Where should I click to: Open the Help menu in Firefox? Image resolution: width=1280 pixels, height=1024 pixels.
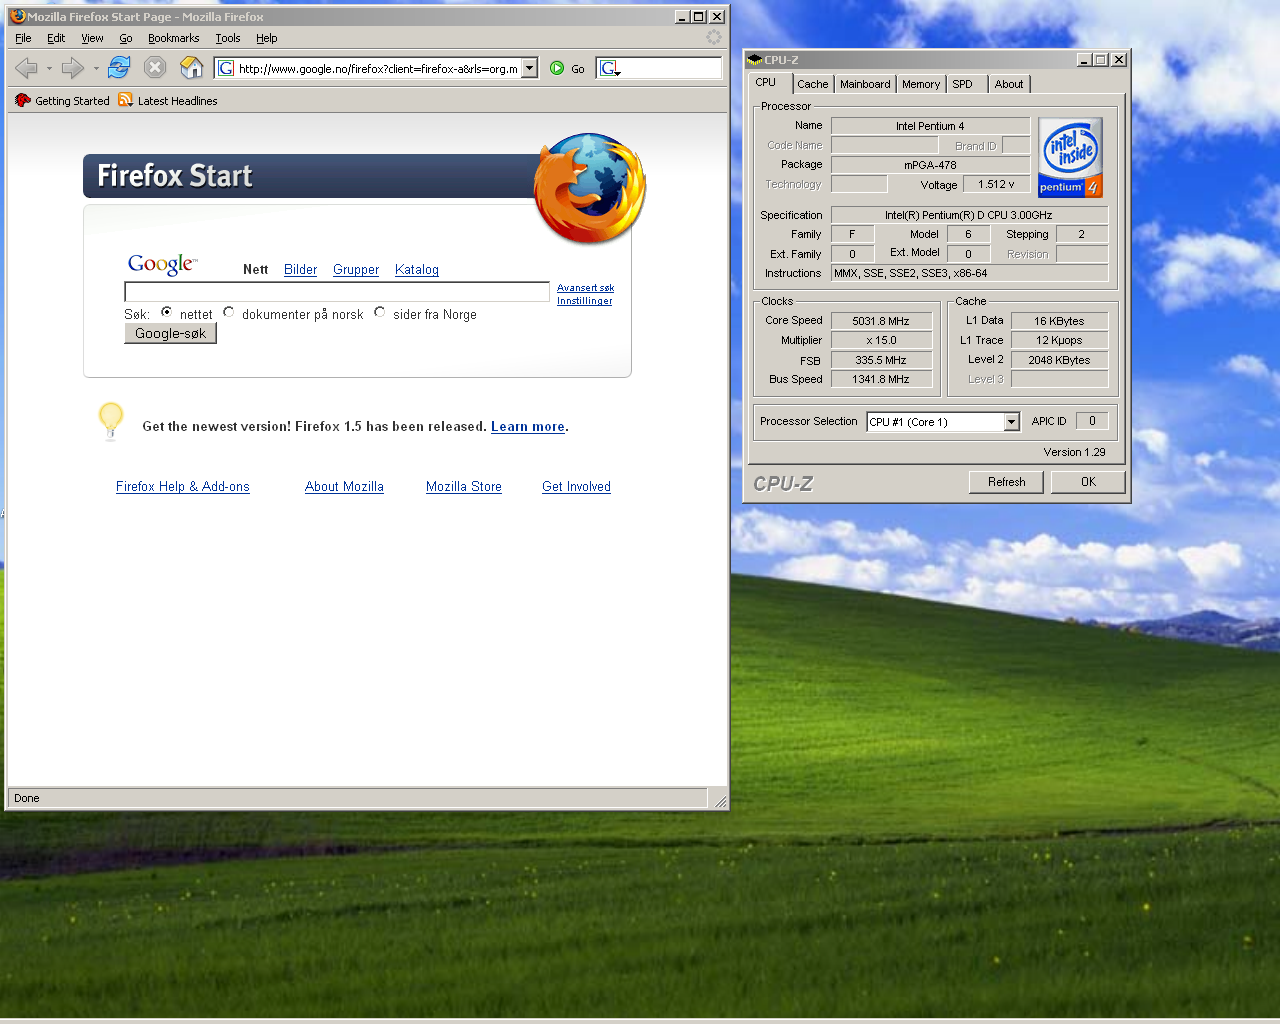tap(267, 38)
